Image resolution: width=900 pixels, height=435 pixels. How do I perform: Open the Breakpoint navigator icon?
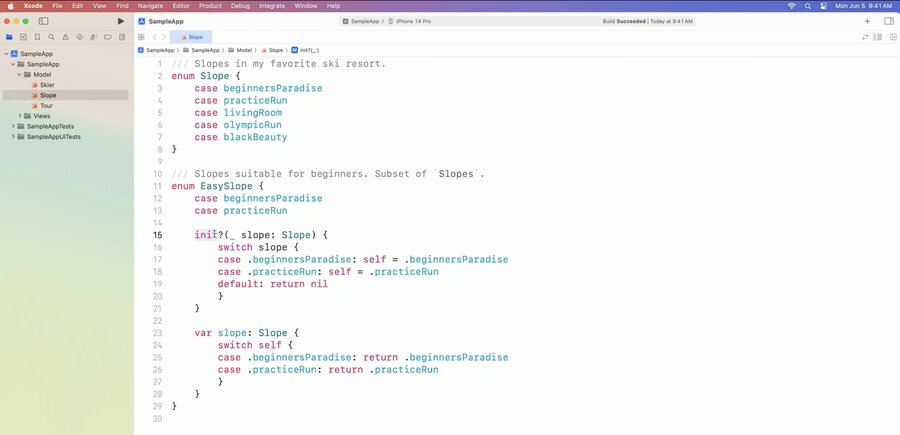click(107, 37)
